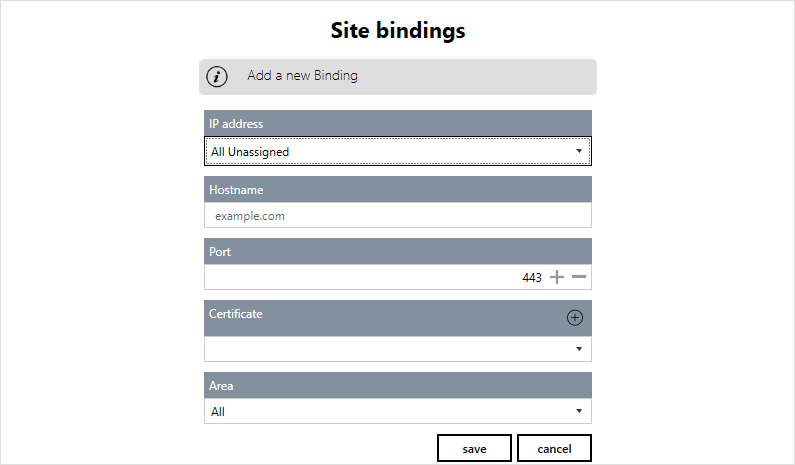Click the IP address section header
Image resolution: width=795 pixels, height=465 pixels.
tap(236, 124)
